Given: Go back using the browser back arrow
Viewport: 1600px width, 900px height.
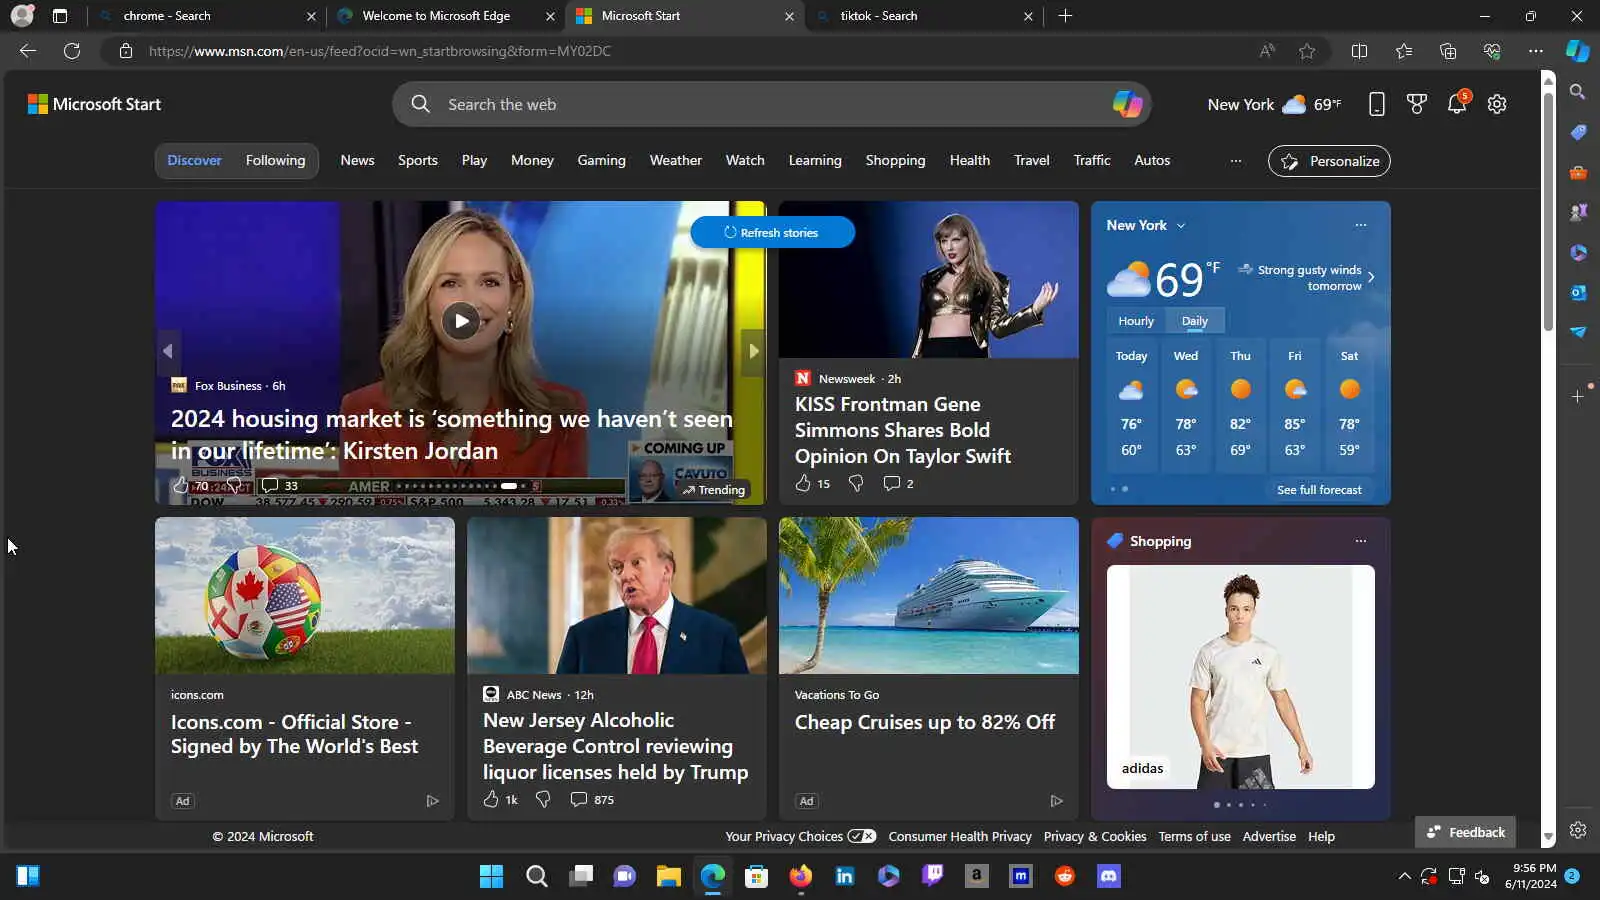Looking at the screenshot, I should [x=28, y=51].
